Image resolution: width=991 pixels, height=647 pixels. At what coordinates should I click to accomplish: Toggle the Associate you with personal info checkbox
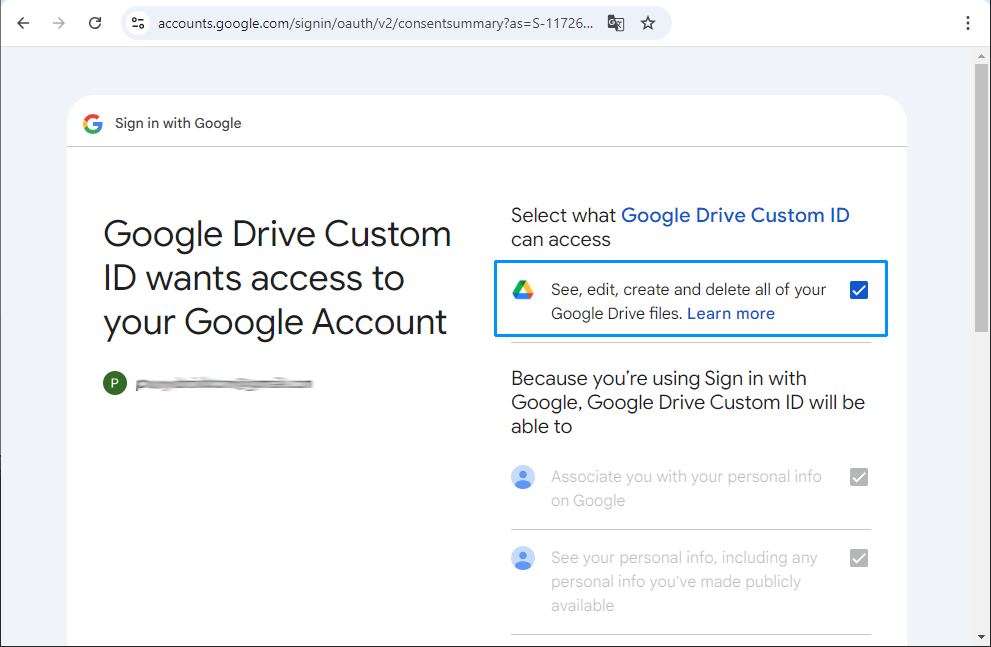[858, 477]
